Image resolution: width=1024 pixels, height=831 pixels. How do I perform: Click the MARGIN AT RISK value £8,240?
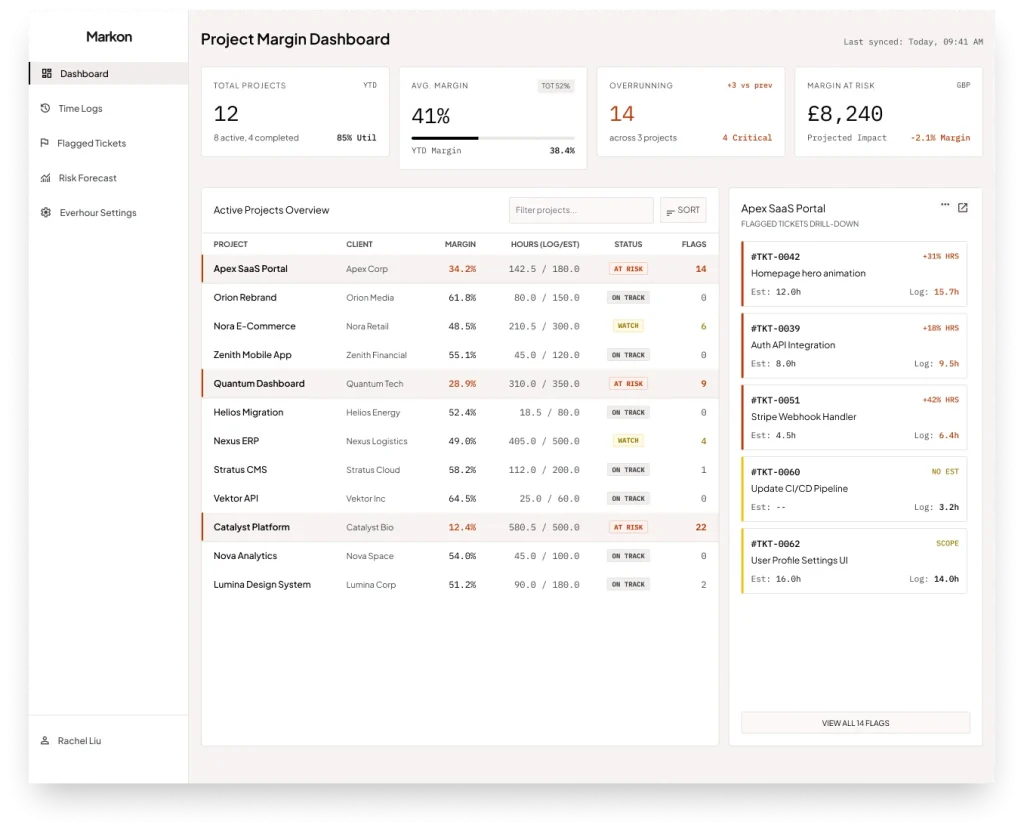point(845,114)
